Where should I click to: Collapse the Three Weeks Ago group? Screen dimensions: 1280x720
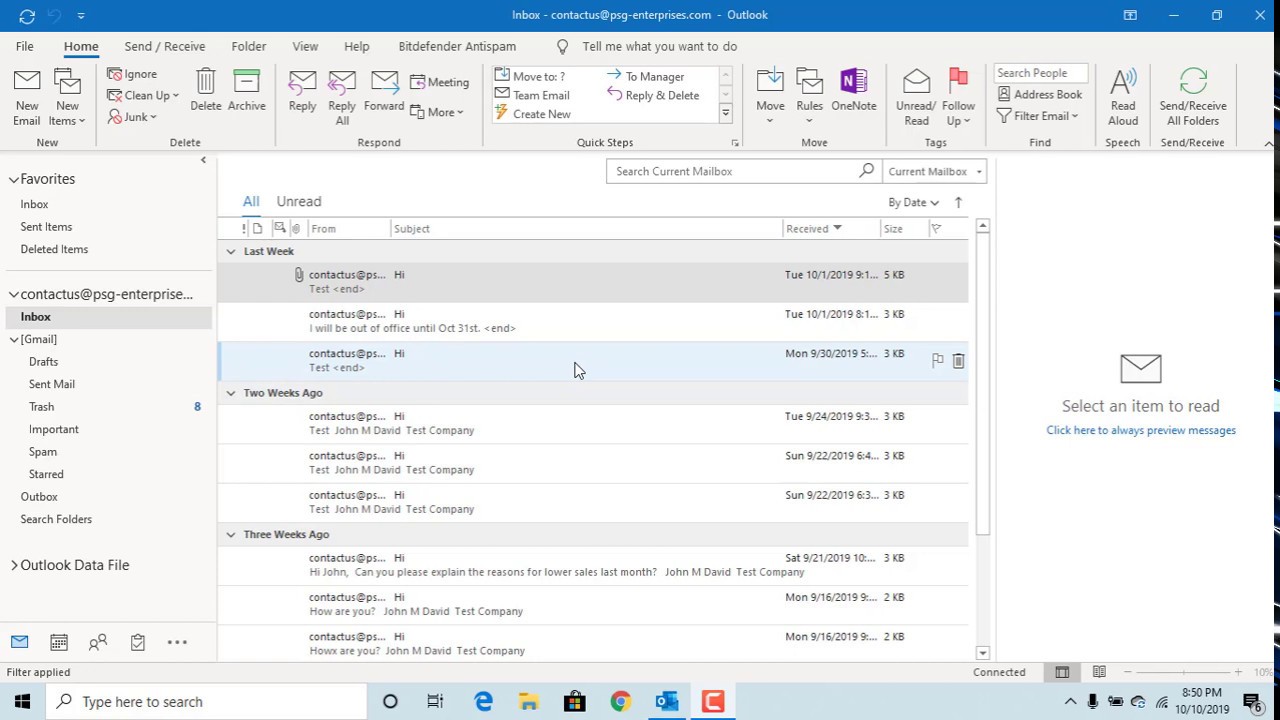231,535
